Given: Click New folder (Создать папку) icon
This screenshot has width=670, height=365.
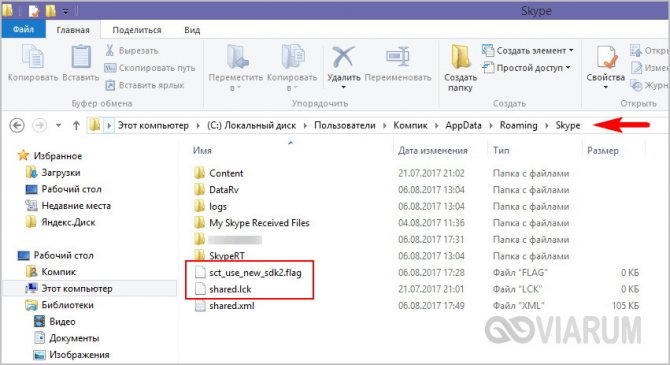Looking at the screenshot, I should (x=460, y=57).
